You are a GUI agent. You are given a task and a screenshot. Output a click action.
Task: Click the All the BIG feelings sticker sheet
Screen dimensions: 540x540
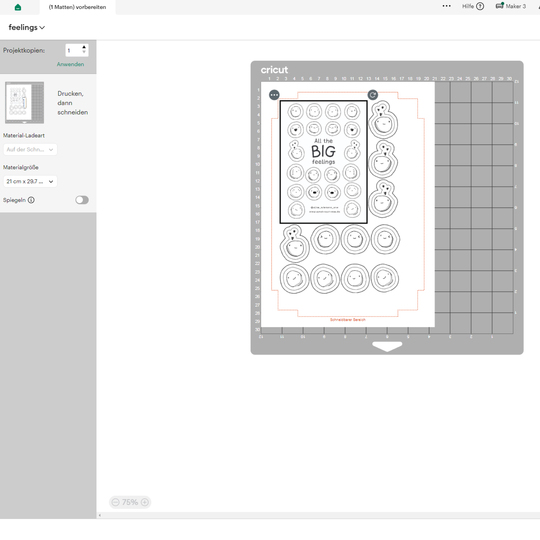tap(324, 162)
